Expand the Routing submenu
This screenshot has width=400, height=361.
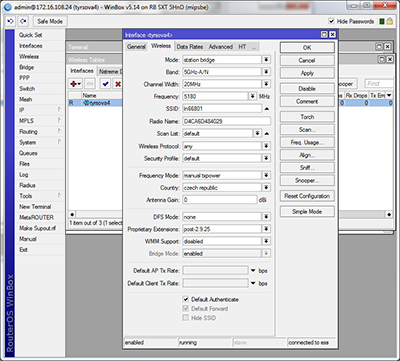(x=40, y=131)
